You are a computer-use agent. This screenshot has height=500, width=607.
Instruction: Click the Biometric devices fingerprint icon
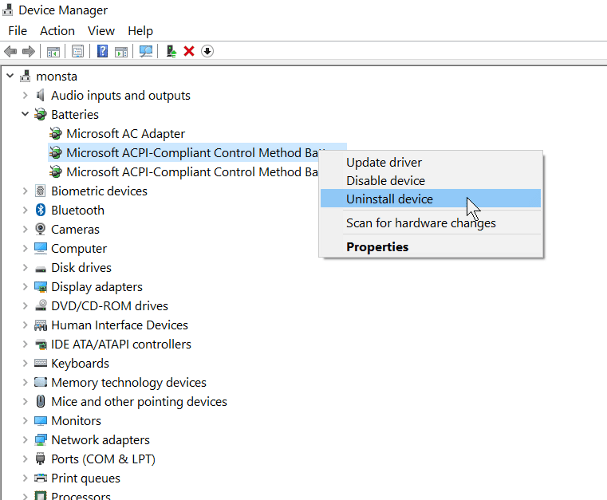(40, 191)
